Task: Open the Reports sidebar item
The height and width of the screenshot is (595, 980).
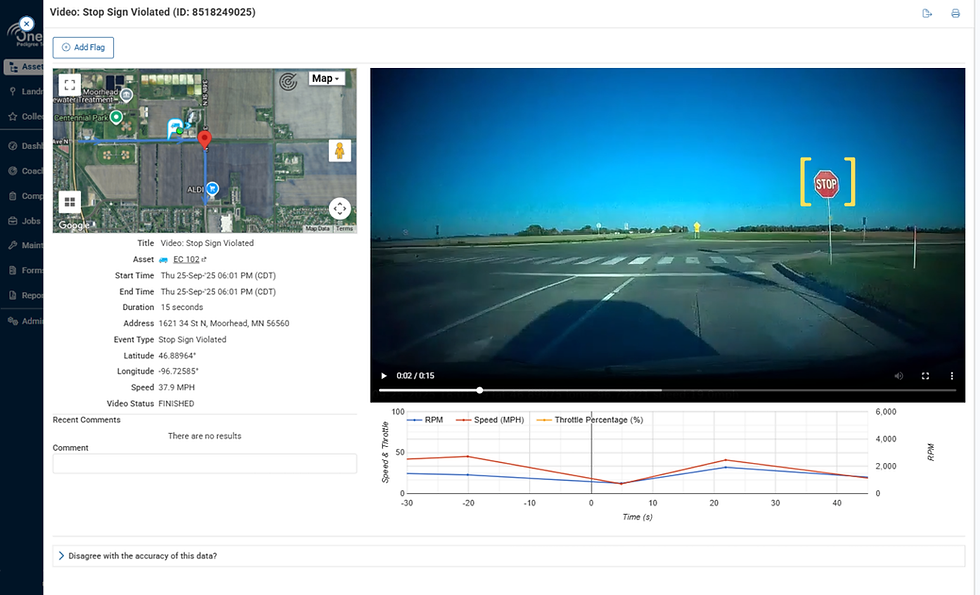Action: coord(20,294)
